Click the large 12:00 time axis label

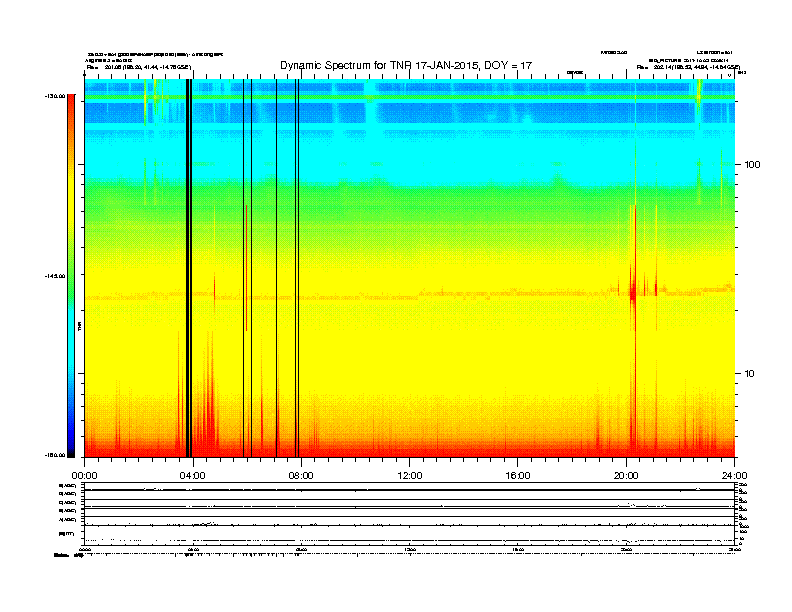(x=410, y=476)
